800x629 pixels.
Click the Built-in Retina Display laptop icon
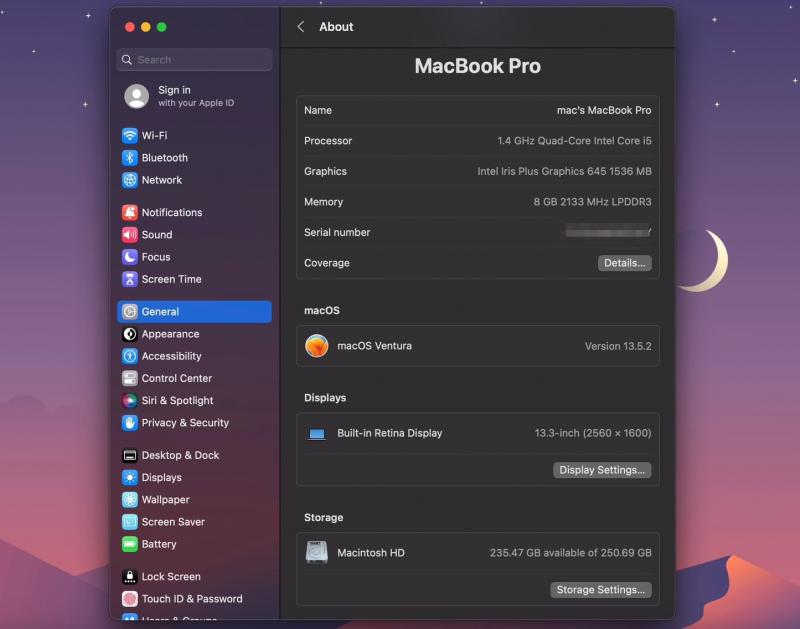pyautogui.click(x=316, y=434)
